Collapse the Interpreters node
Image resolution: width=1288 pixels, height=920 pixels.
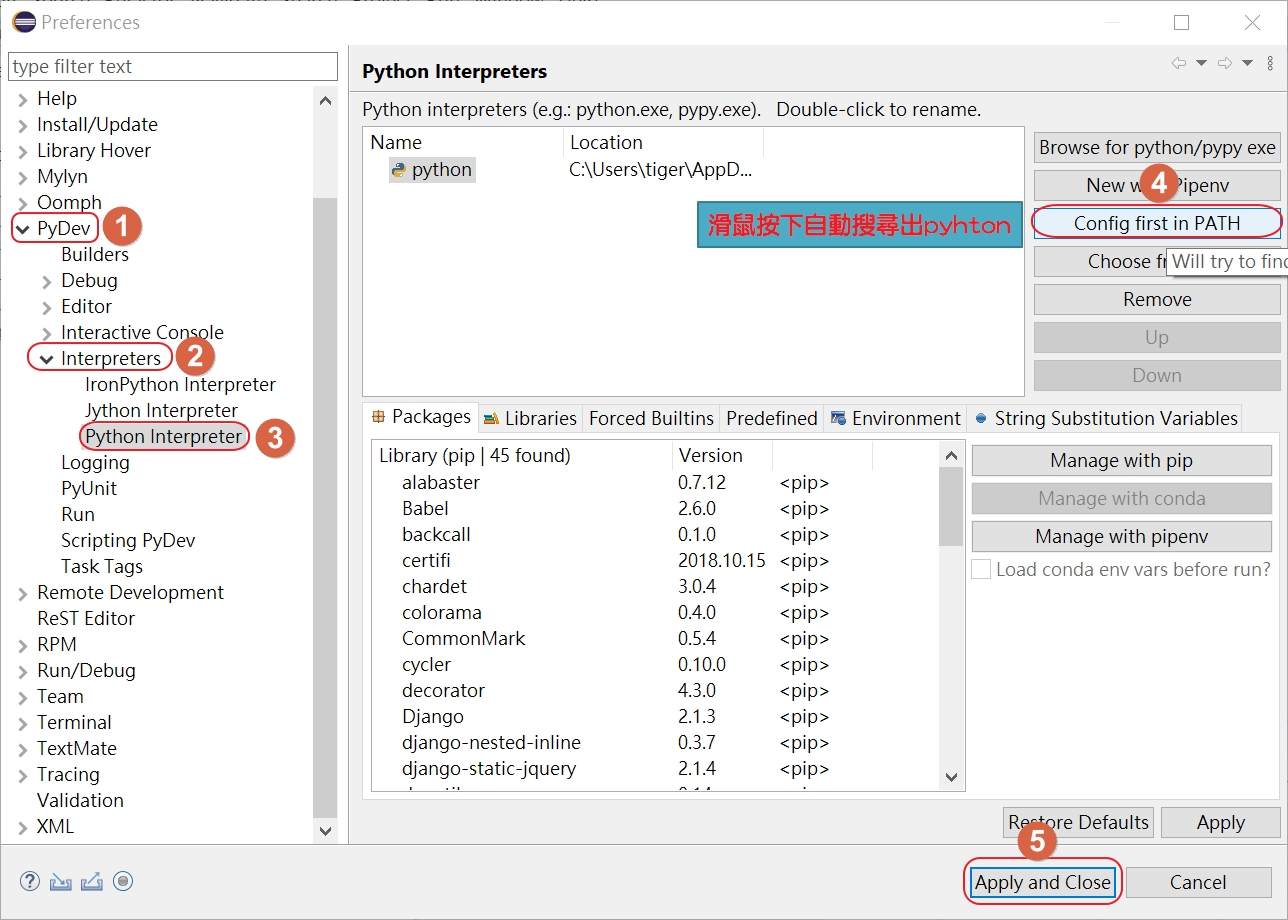point(47,359)
